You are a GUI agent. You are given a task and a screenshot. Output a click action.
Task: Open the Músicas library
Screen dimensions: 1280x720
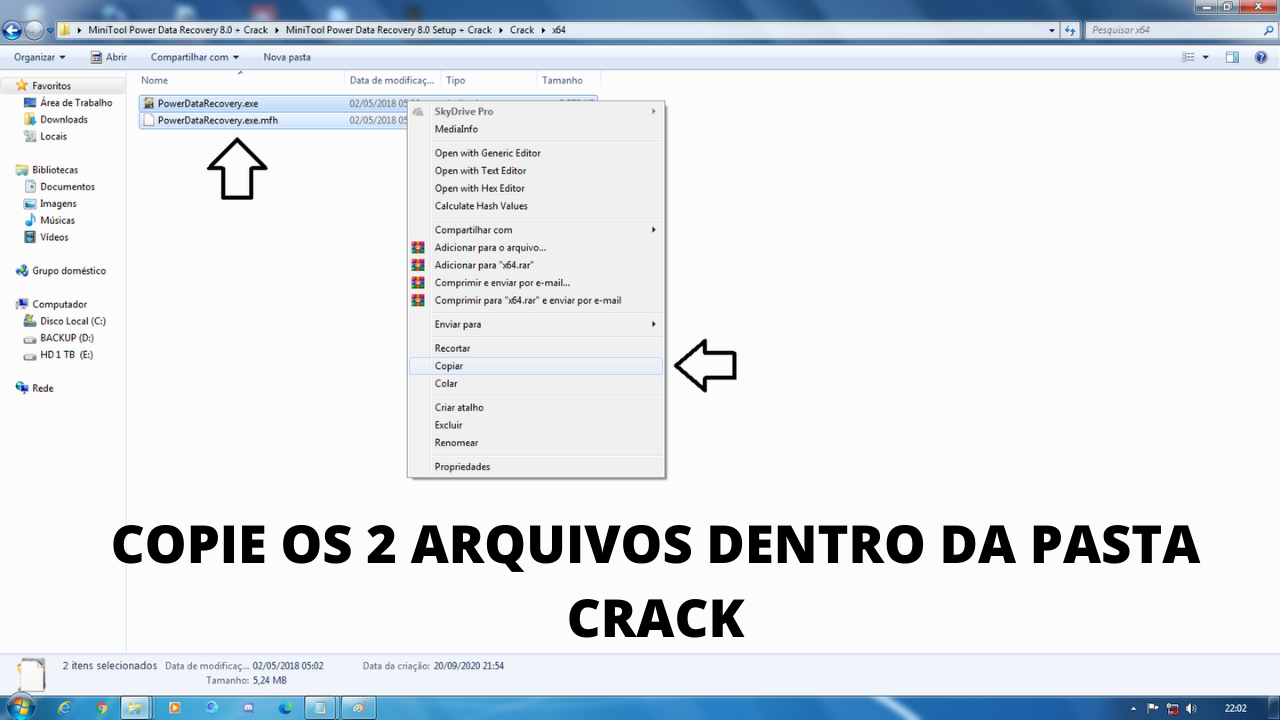(x=57, y=221)
